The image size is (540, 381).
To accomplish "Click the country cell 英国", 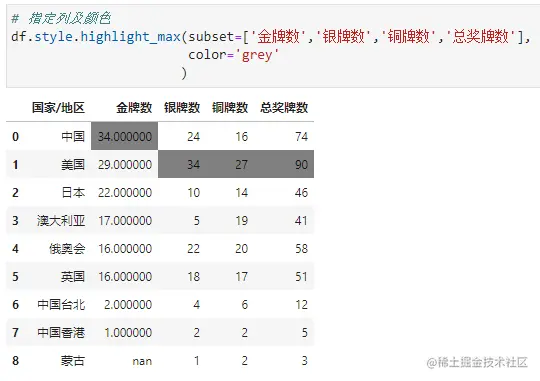I will [73, 276].
